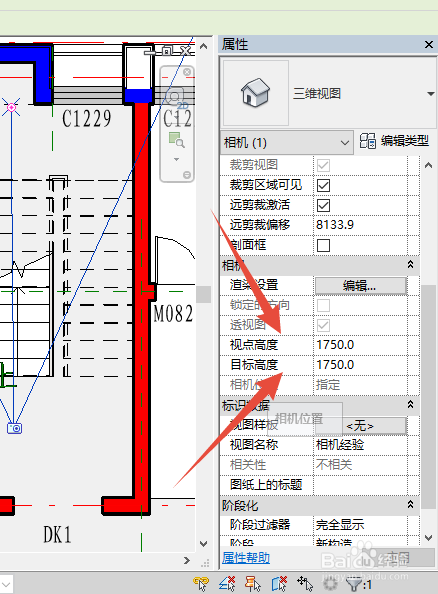Select the DK1 tag label
Image resolution: width=438 pixels, height=594 pixels.
(x=57, y=535)
